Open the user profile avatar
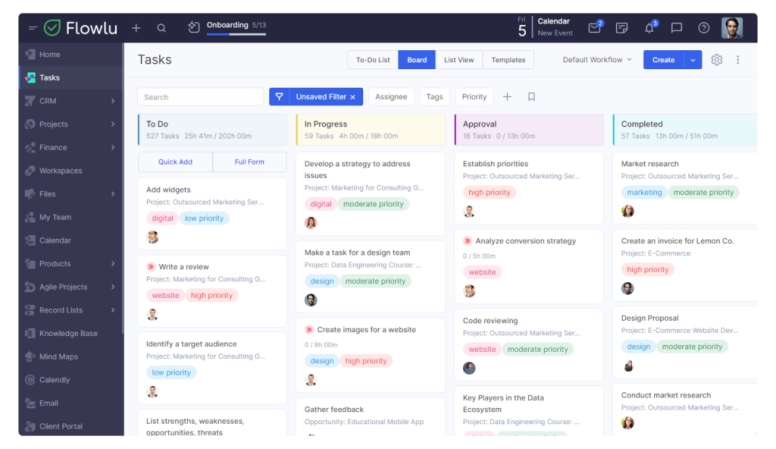This screenshot has height=449, width=776. 732,28
